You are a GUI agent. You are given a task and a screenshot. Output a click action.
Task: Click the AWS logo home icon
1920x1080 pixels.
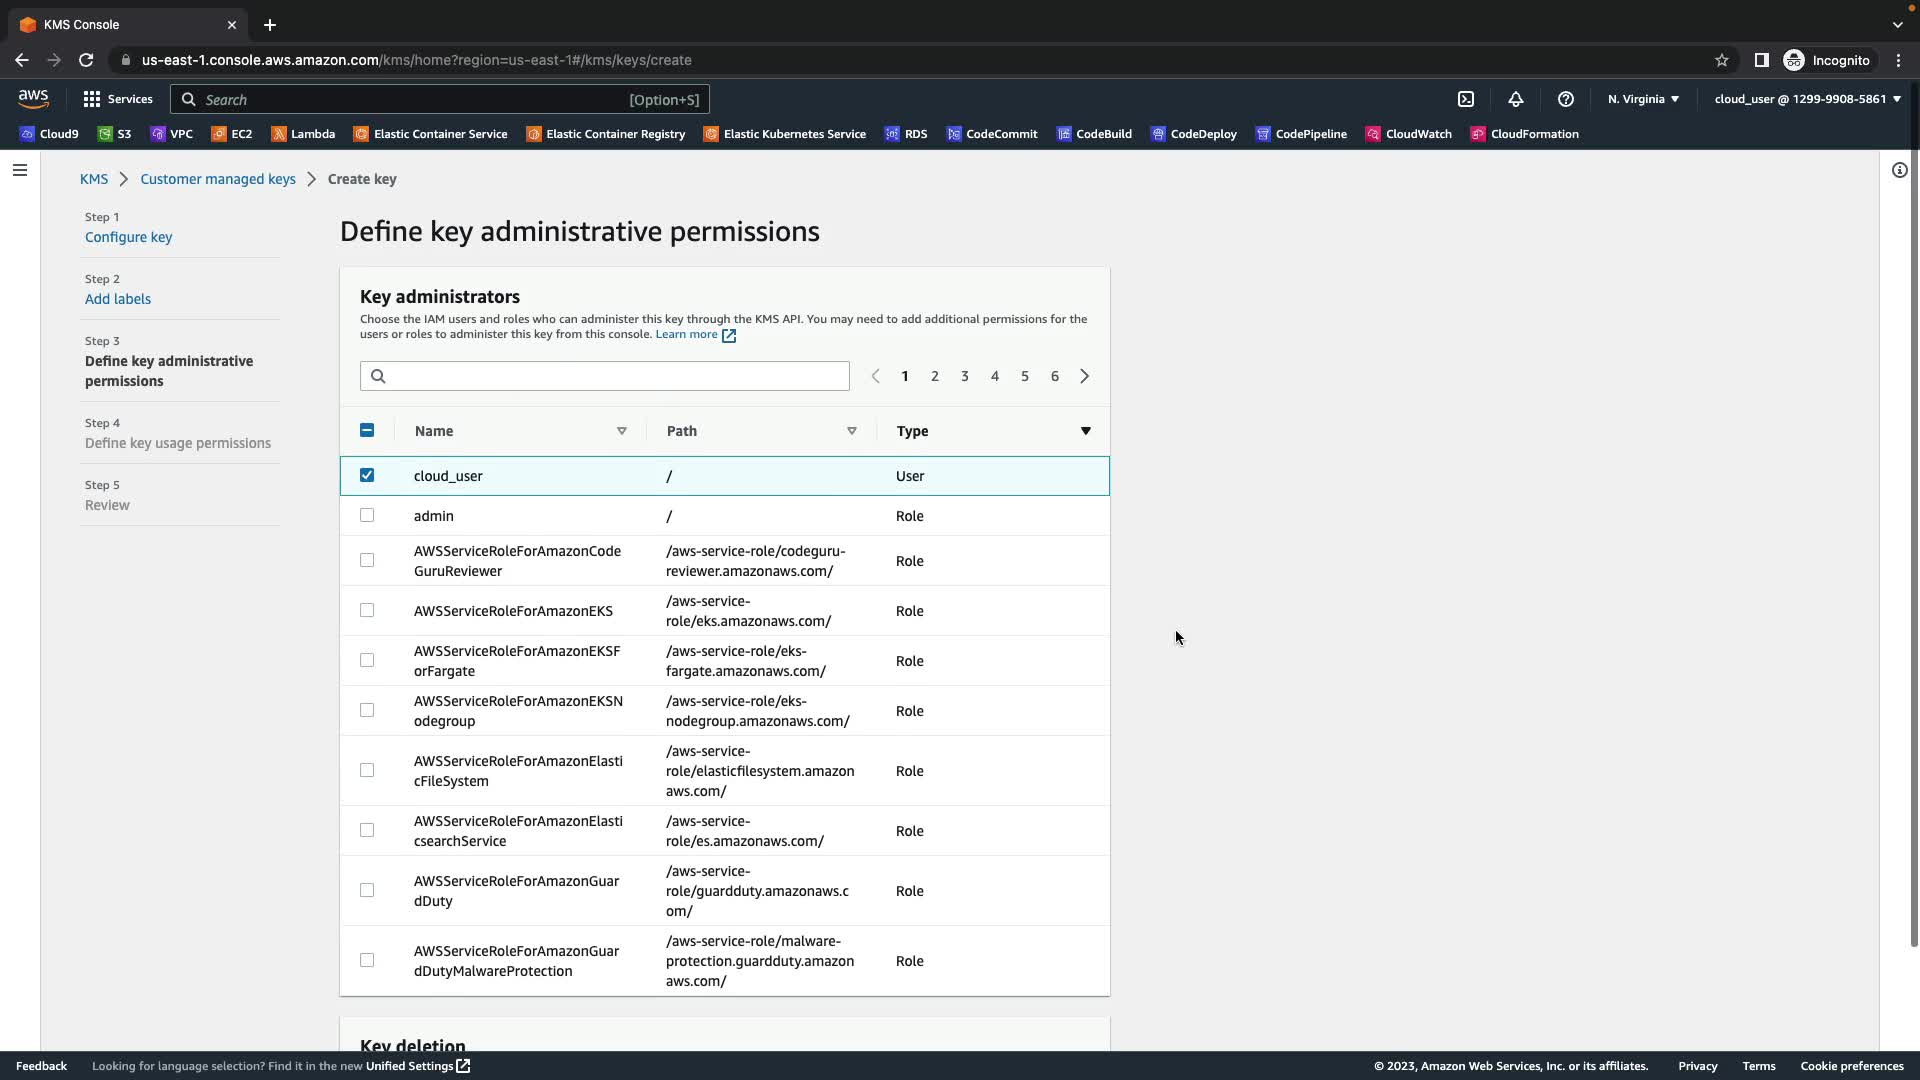33,98
